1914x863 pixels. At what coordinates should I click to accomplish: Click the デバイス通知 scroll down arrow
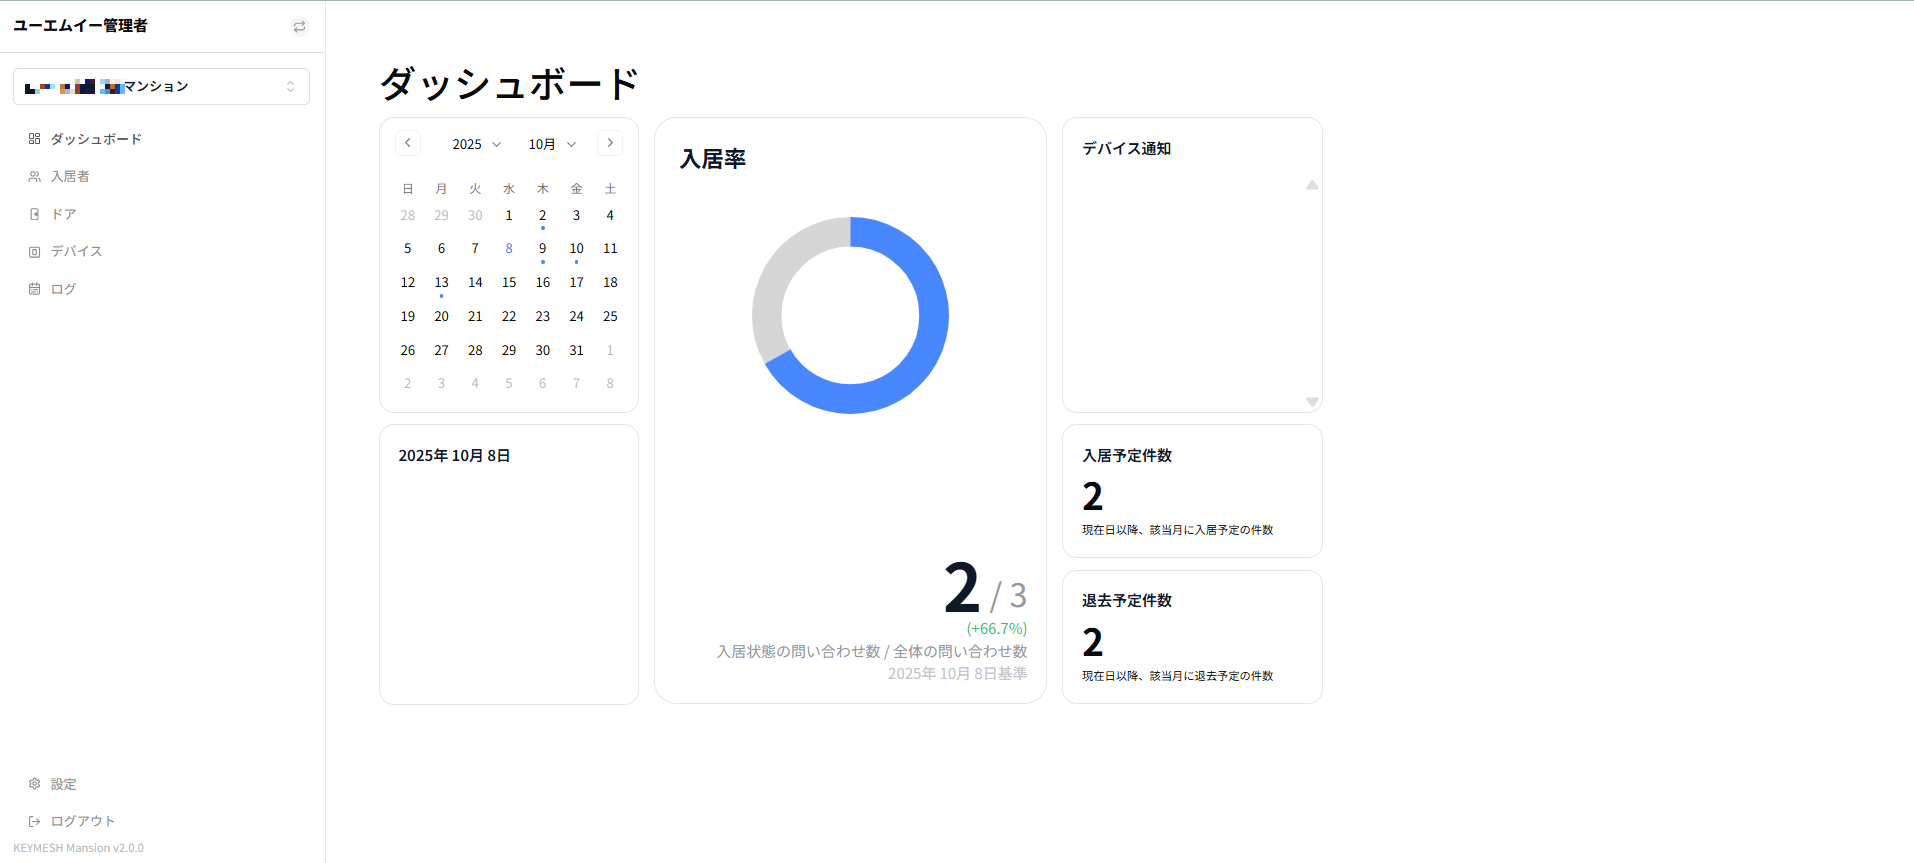(1312, 402)
